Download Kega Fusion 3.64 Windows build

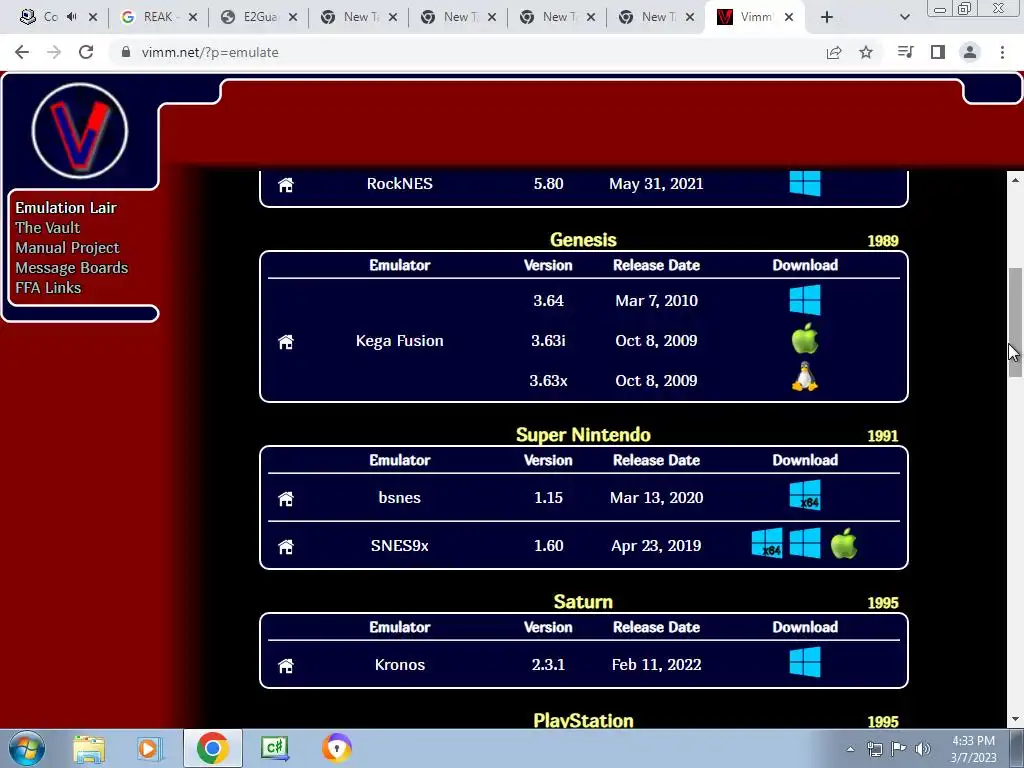[x=805, y=300]
